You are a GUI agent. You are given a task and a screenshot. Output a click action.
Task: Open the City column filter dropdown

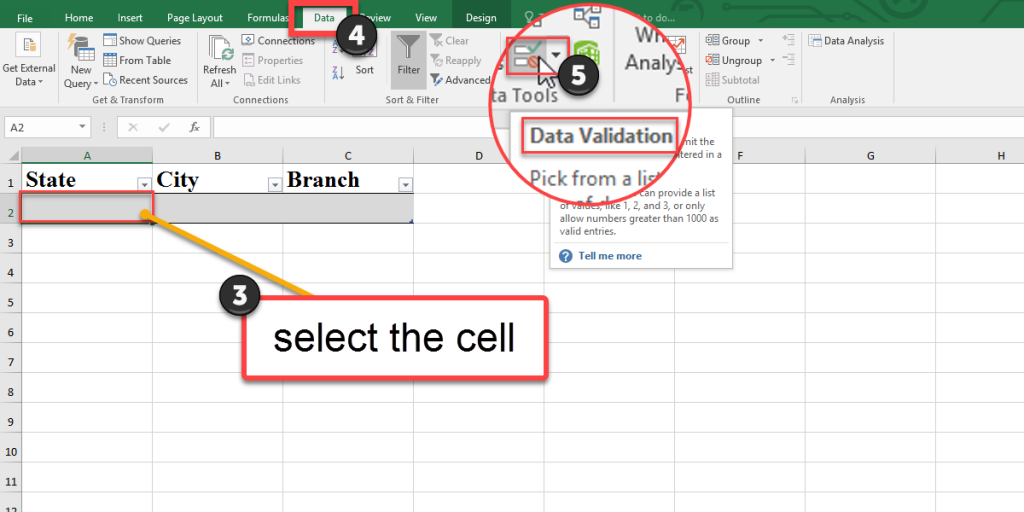(276, 185)
